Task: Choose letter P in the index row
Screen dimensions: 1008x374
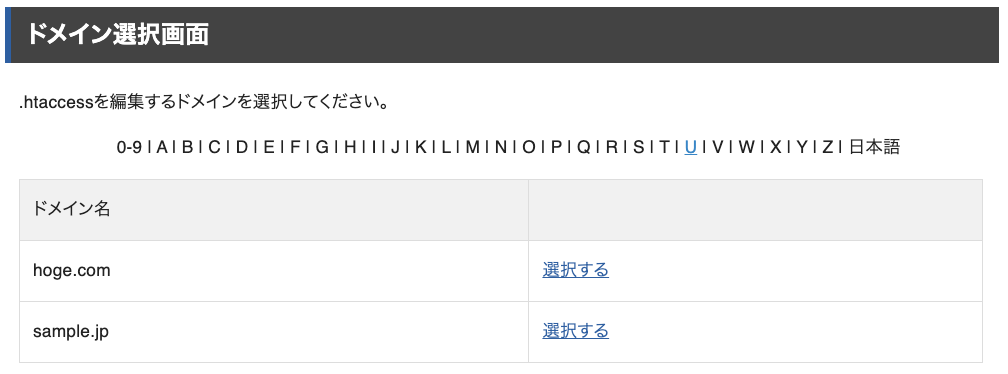Action: click(556, 147)
